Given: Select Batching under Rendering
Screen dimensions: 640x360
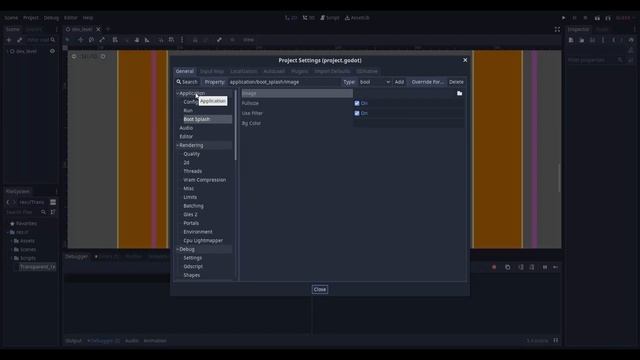Looking at the screenshot, I should 193,206.
